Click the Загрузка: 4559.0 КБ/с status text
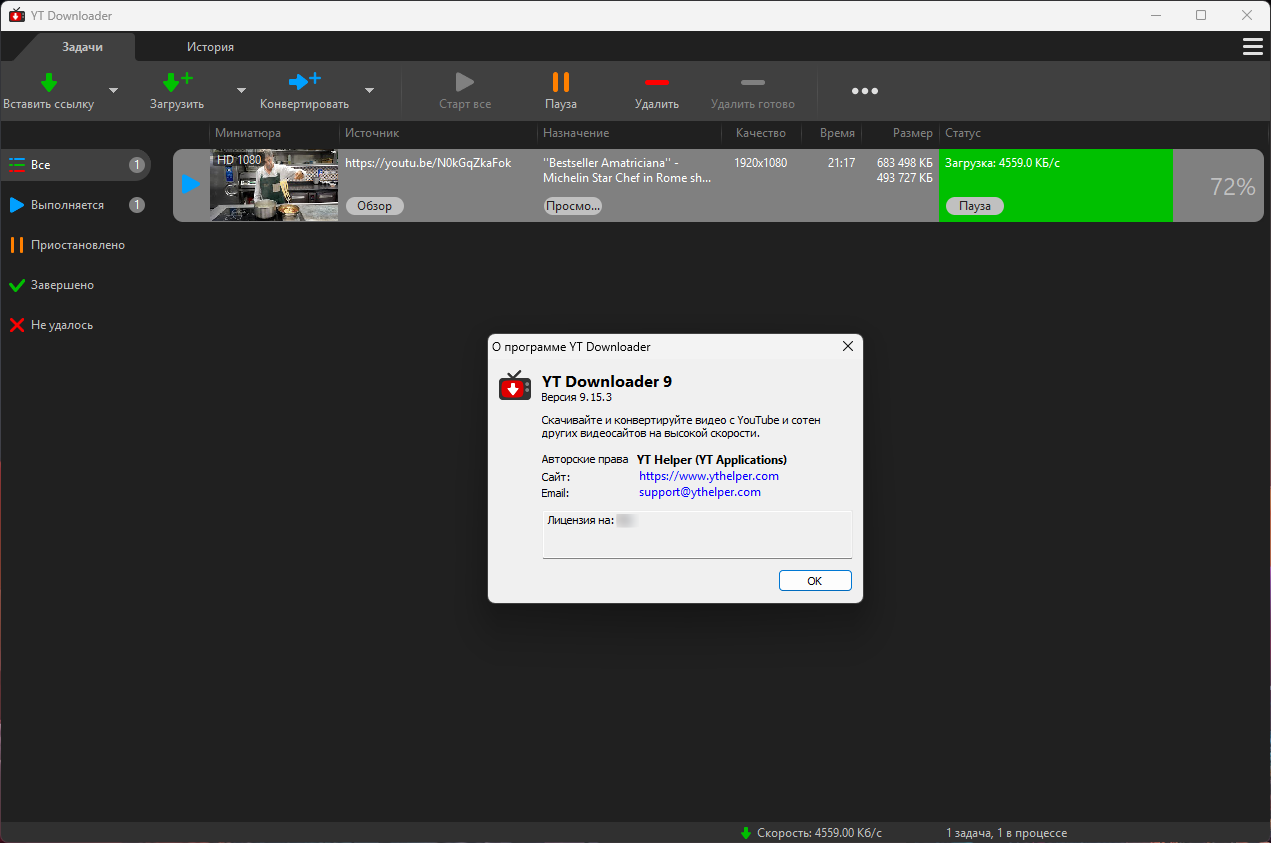1271x843 pixels. (1002, 163)
